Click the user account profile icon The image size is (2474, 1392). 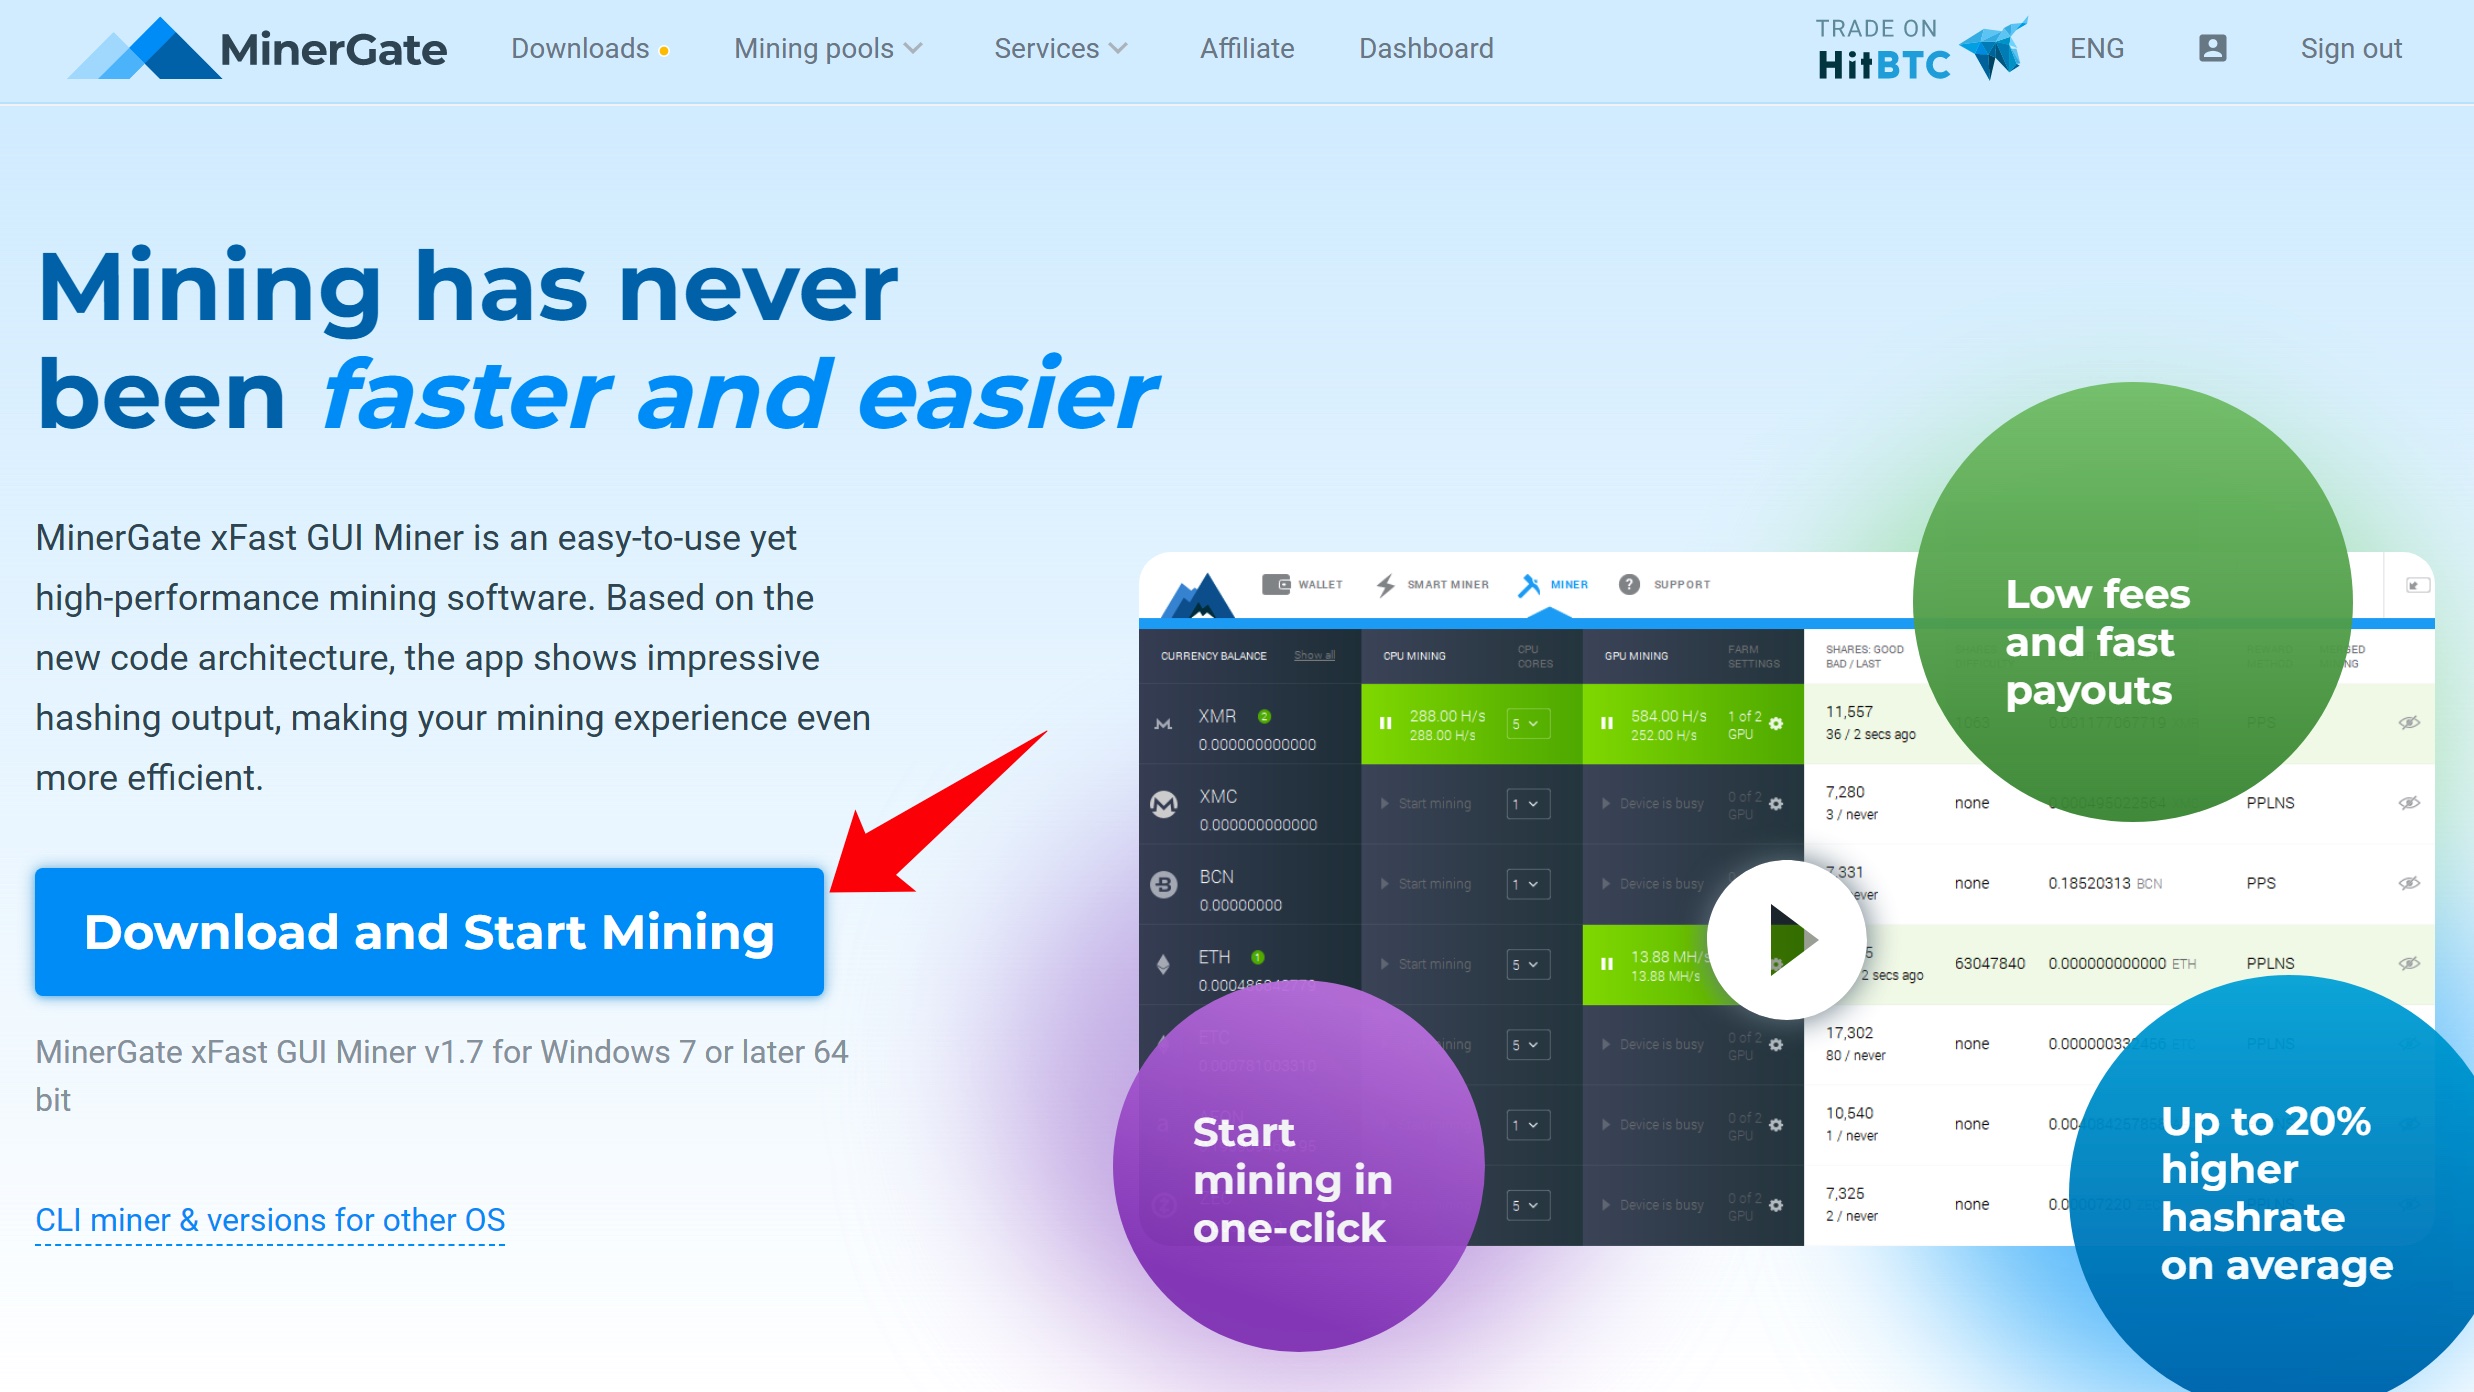[2212, 49]
